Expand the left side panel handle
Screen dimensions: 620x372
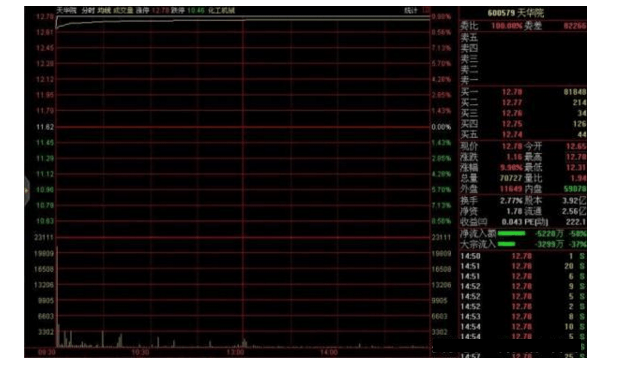pyautogui.click(x=27, y=191)
